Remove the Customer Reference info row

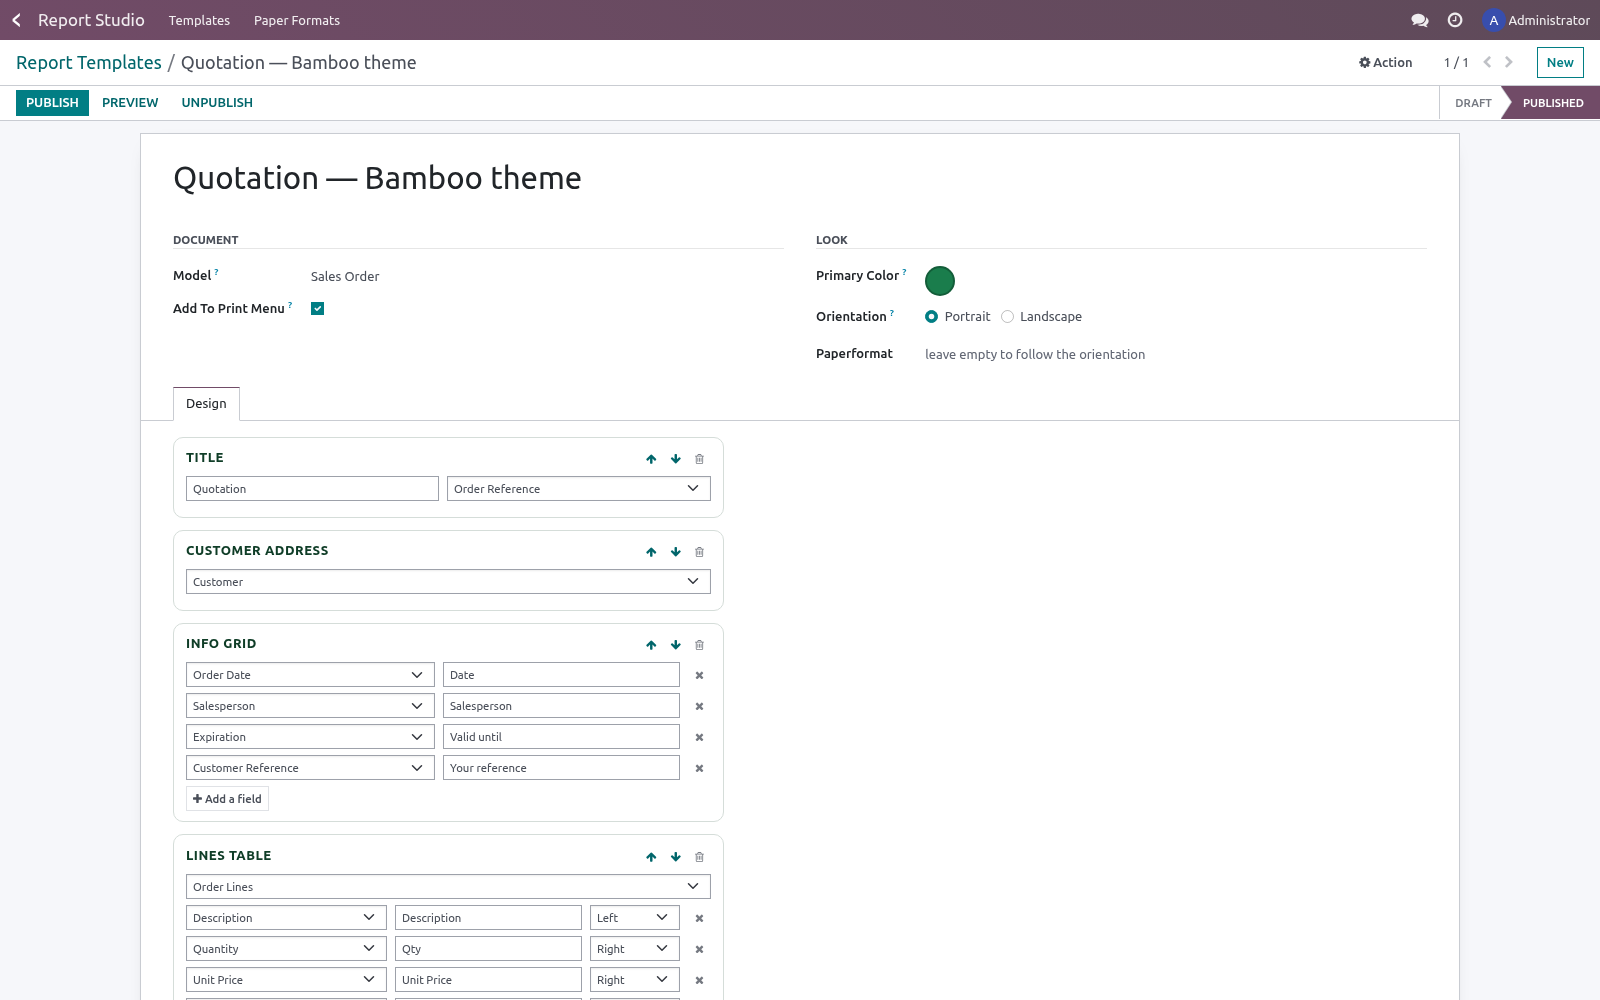coord(699,768)
